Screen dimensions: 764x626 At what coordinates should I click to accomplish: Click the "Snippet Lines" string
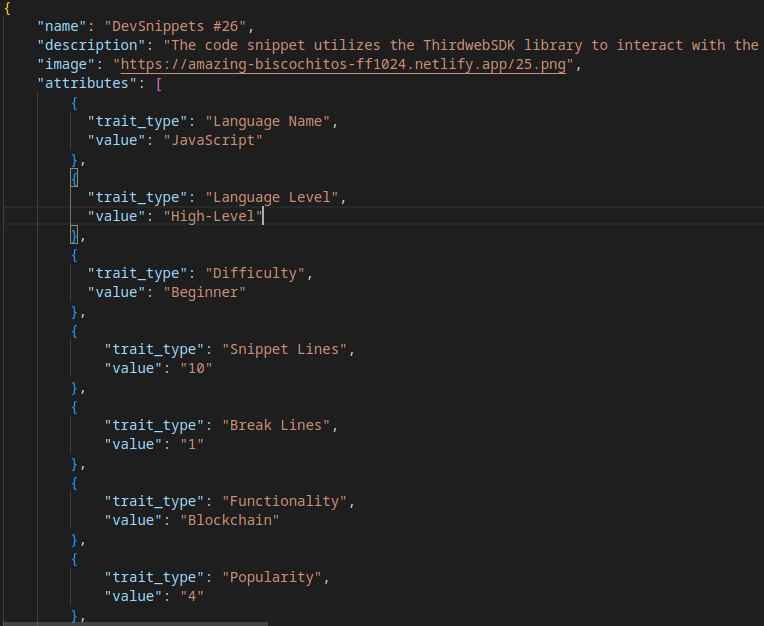pyautogui.click(x=285, y=349)
